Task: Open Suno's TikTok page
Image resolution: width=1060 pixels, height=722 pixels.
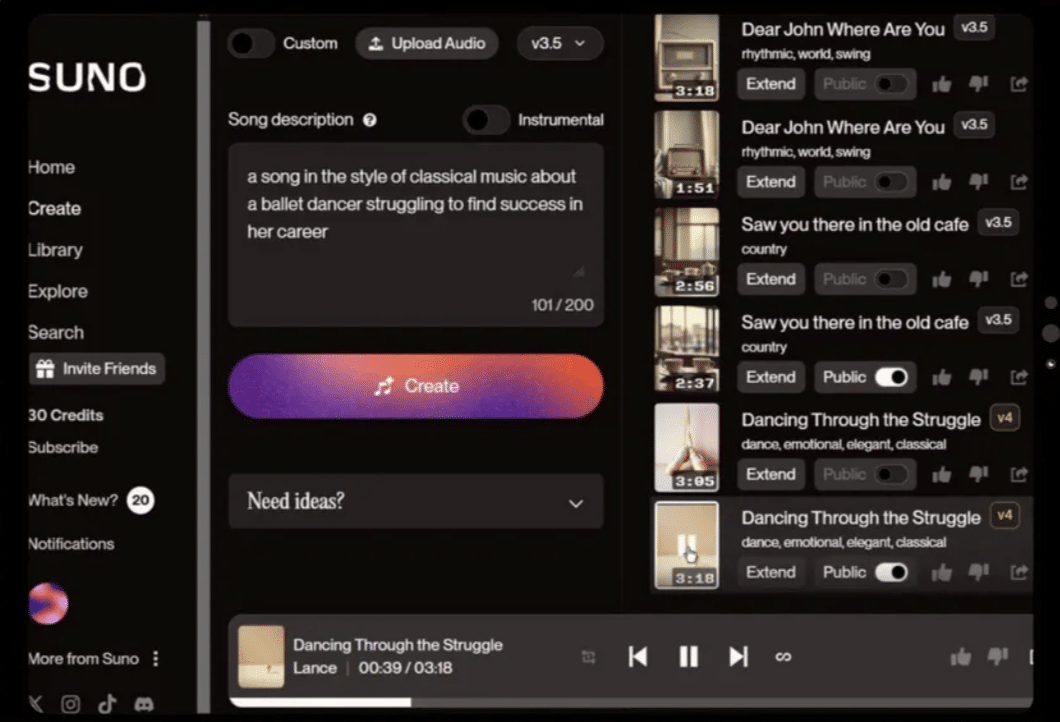Action: (x=107, y=704)
